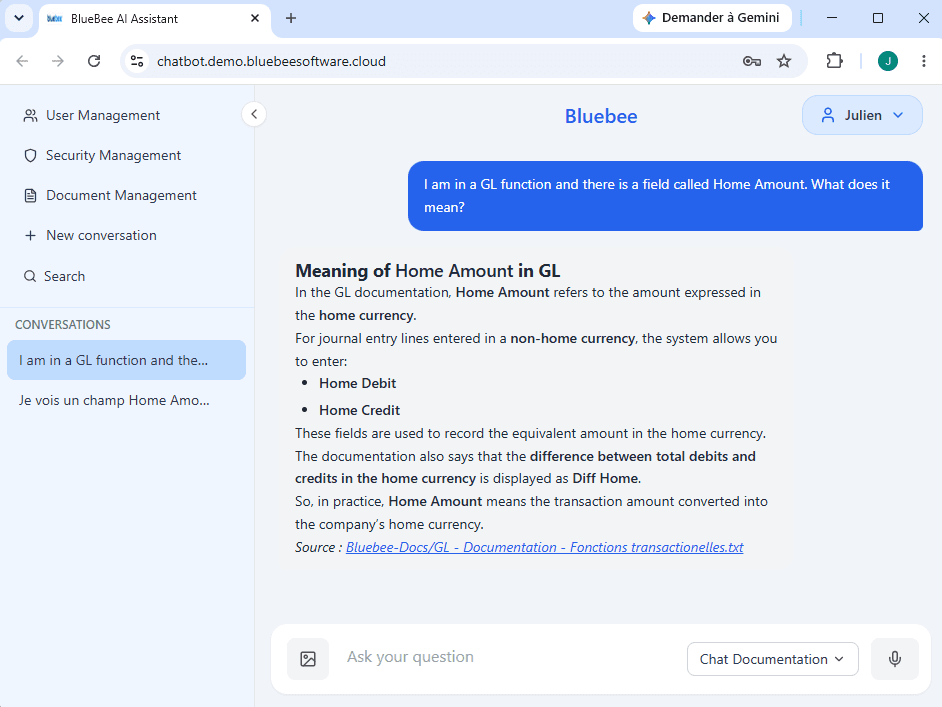Start a New conversation
Screen dimensions: 942x707
(x=90, y=235)
